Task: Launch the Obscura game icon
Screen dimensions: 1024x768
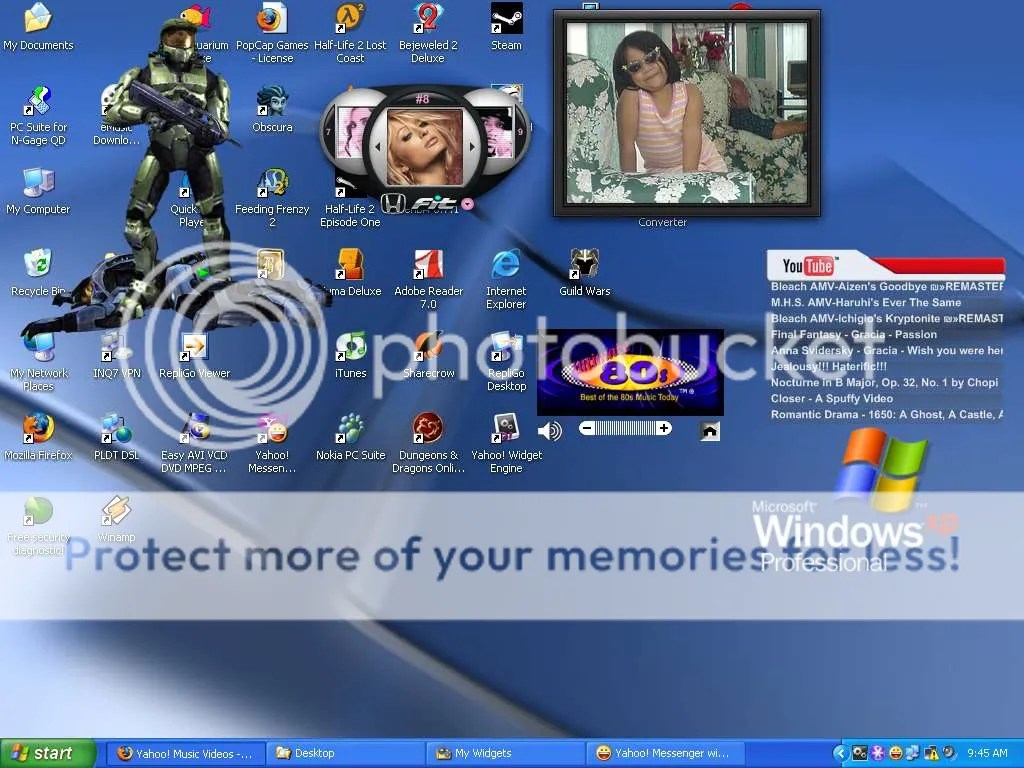Action: pos(272,108)
